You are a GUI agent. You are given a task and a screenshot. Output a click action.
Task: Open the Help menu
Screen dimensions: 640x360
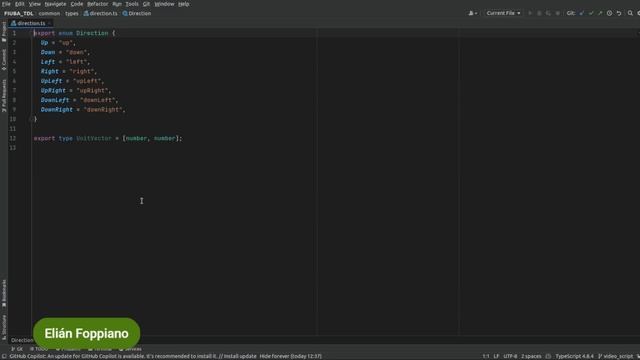click(x=183, y=4)
